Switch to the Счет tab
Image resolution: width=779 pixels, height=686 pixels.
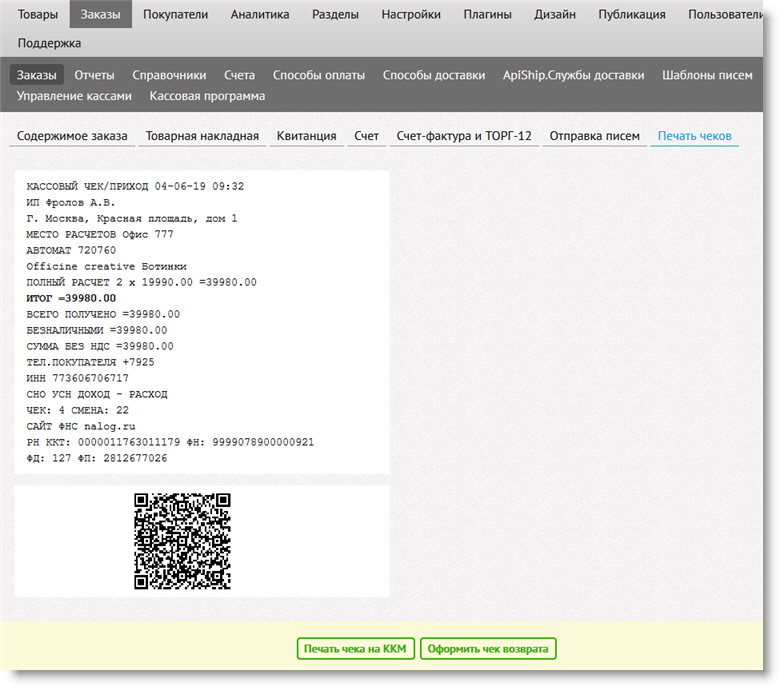tap(367, 136)
